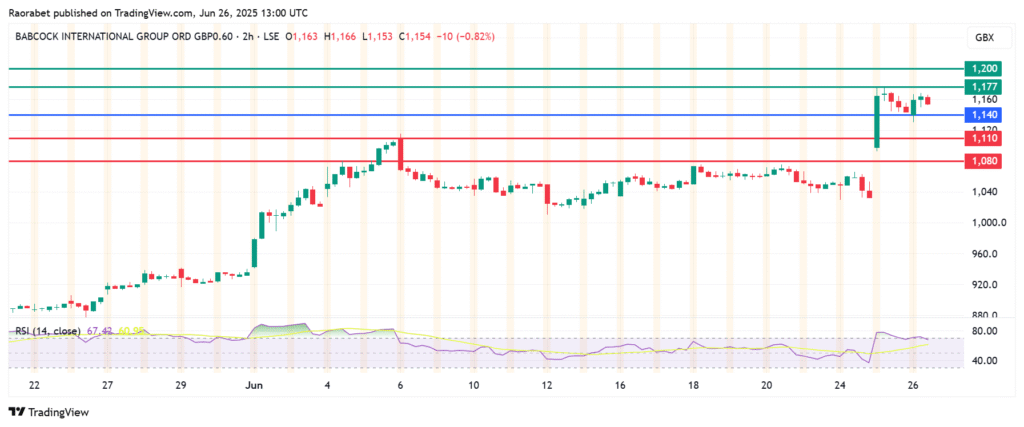Click the RSI (14, close) indicator label
The width and height of the screenshot is (1024, 427).
click(x=44, y=331)
